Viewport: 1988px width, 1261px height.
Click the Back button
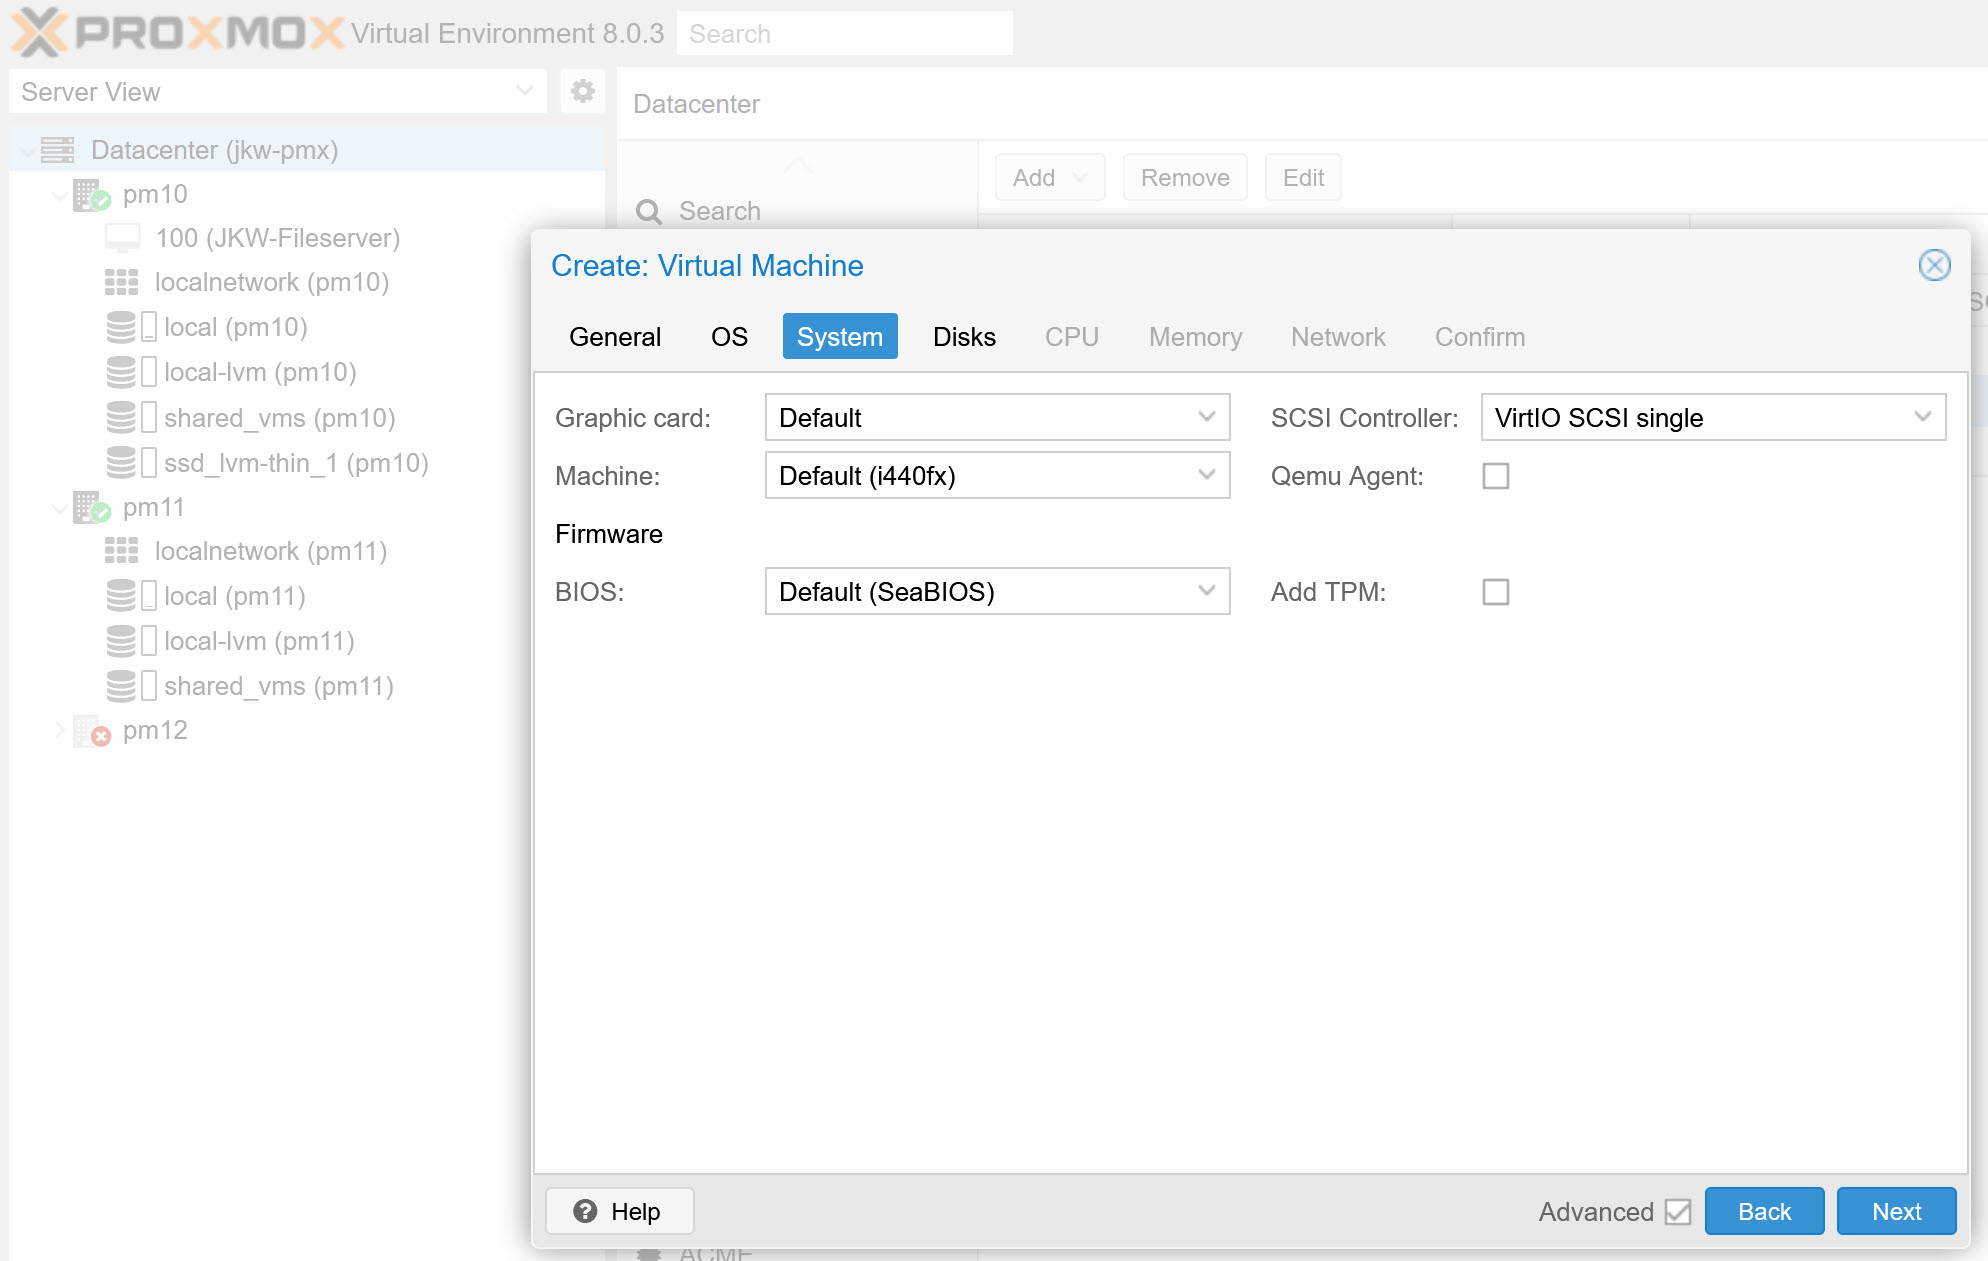coord(1764,1211)
